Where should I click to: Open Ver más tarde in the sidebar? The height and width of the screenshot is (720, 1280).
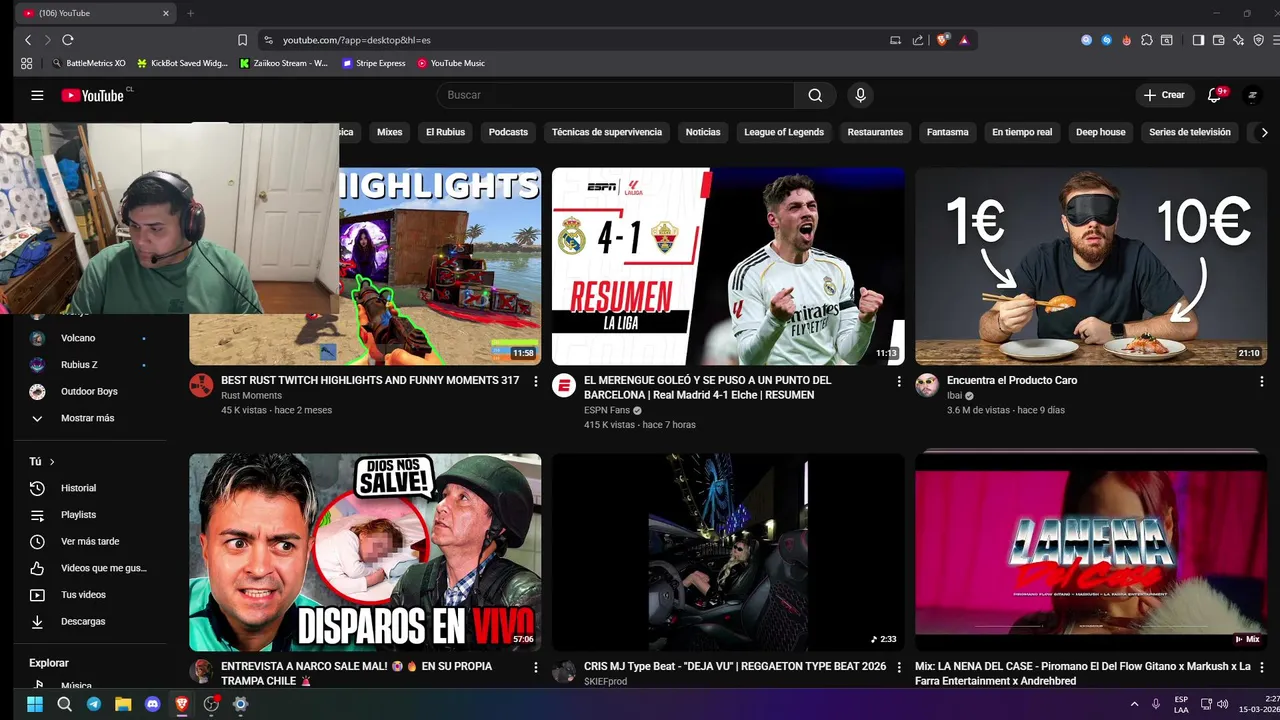tap(90, 541)
